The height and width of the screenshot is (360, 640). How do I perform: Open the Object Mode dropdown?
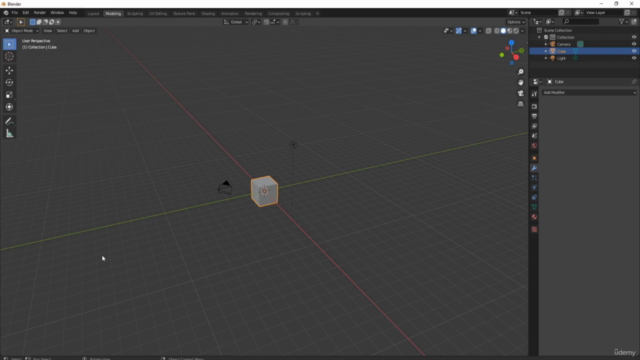pos(21,31)
